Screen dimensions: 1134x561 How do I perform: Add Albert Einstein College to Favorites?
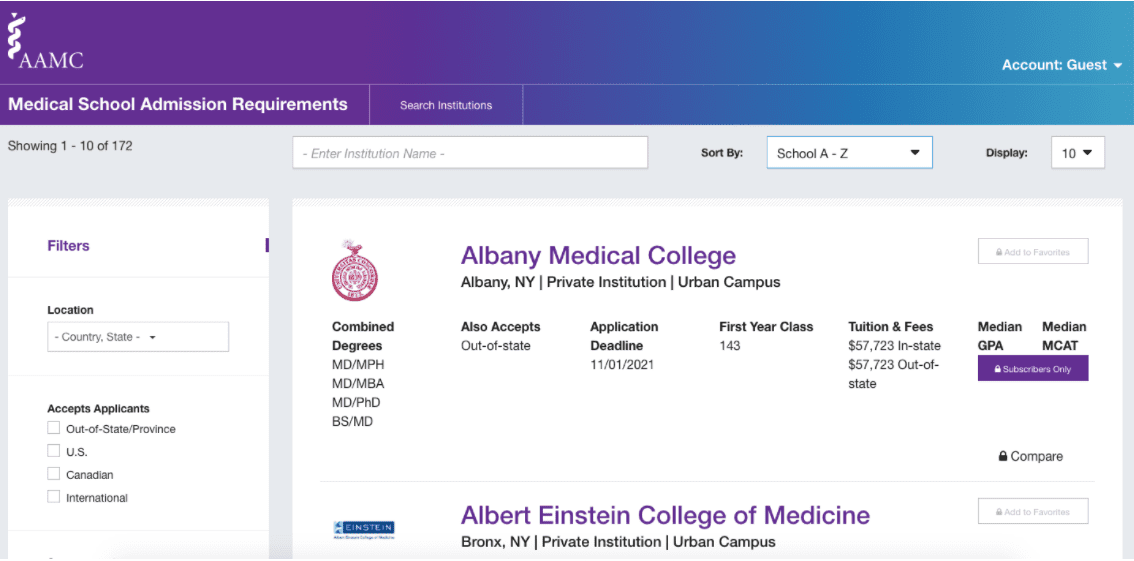coord(1033,512)
